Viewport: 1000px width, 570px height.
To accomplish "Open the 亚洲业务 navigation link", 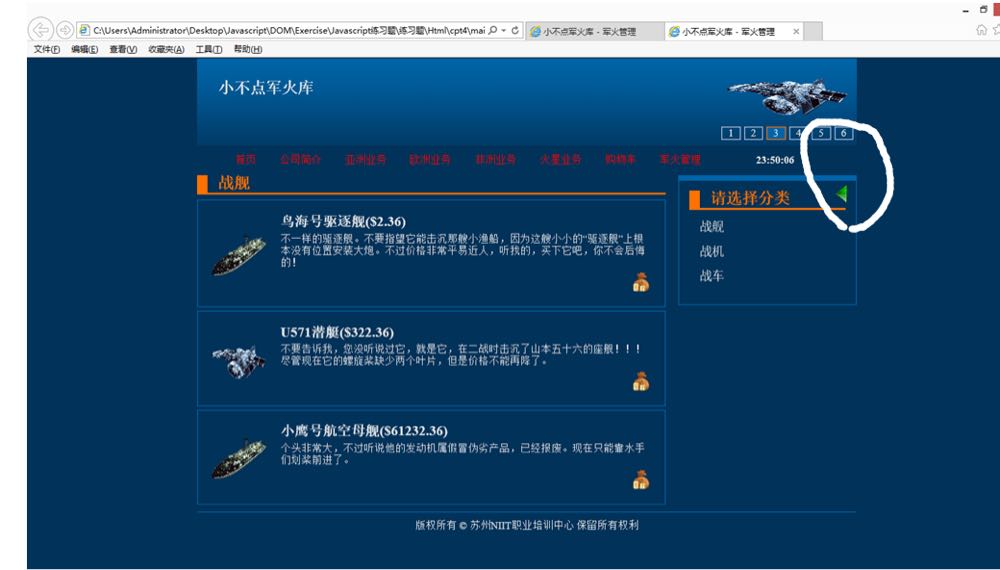I will tap(365, 159).
